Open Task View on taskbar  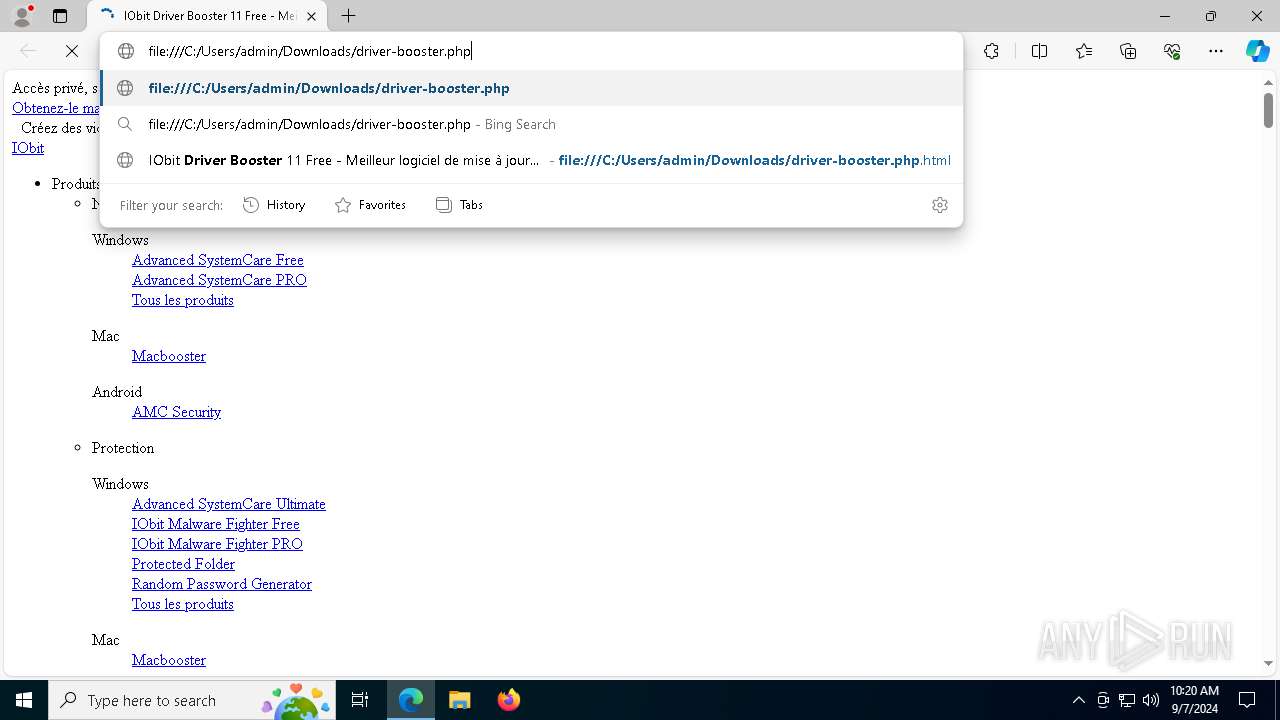click(360, 700)
